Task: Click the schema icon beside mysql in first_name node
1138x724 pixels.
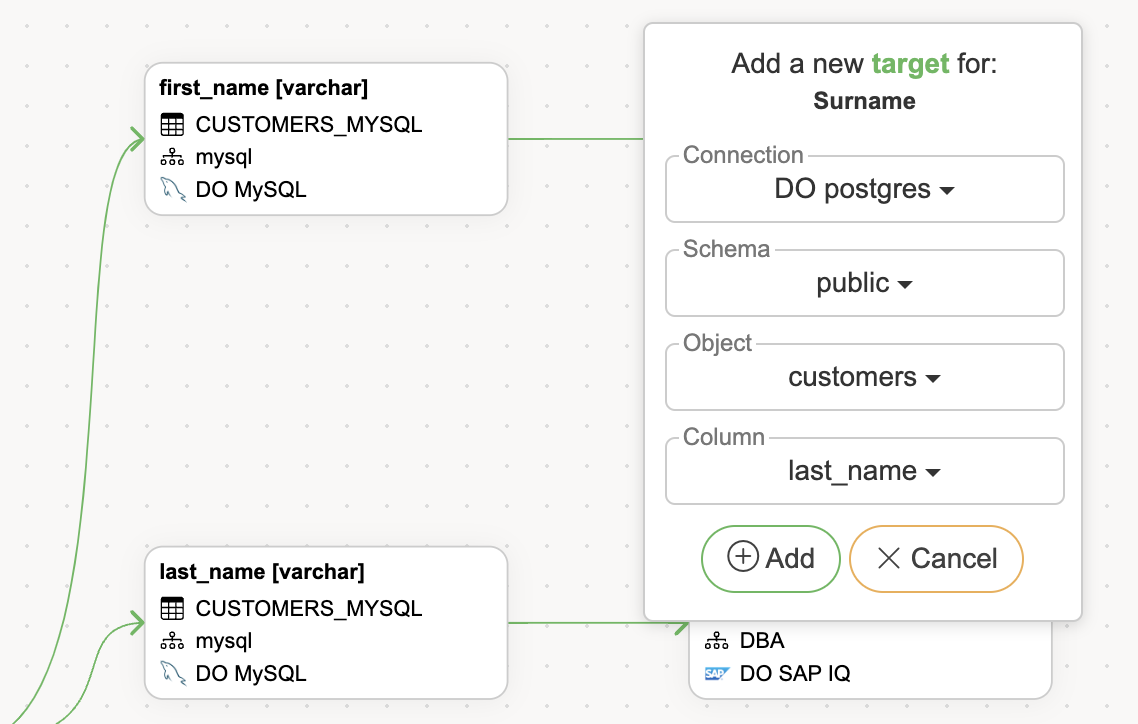Action: tap(172, 157)
